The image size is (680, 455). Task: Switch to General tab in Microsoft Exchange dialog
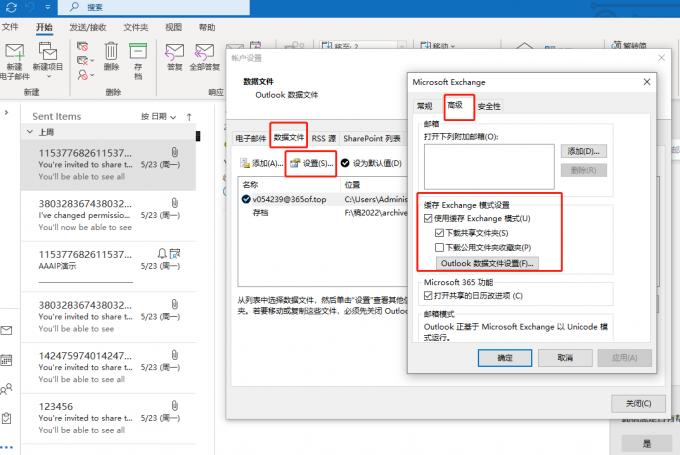[425, 106]
